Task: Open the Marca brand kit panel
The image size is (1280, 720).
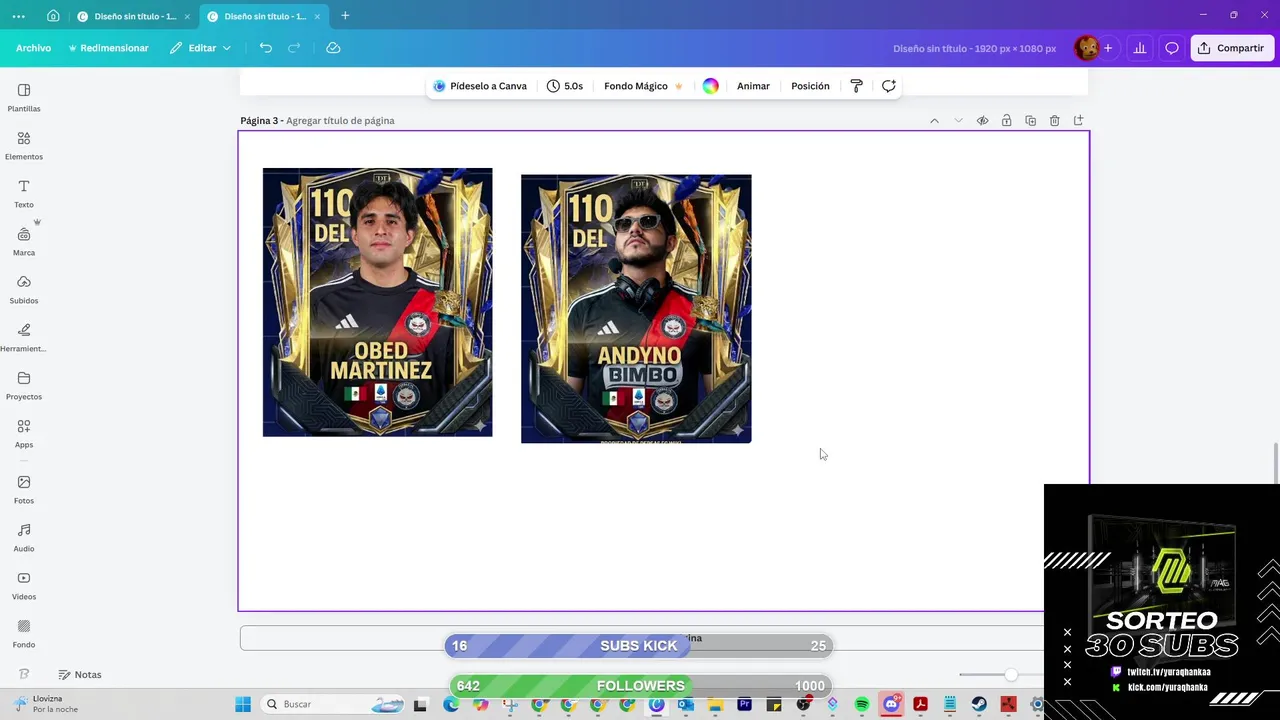Action: click(x=24, y=241)
